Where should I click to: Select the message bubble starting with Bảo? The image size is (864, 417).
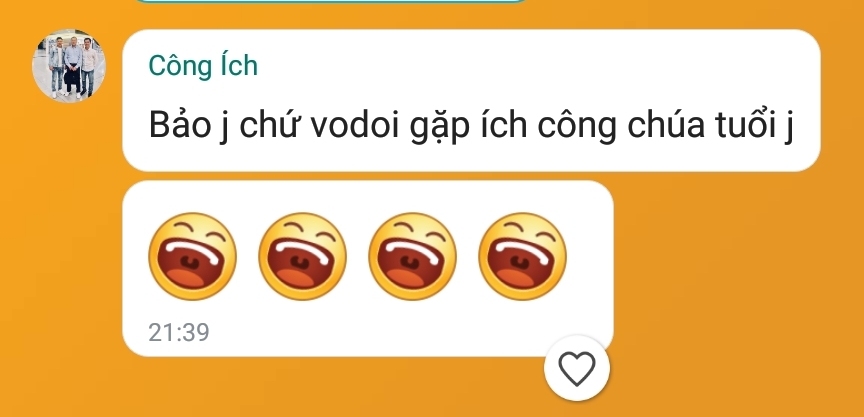[x=471, y=100]
